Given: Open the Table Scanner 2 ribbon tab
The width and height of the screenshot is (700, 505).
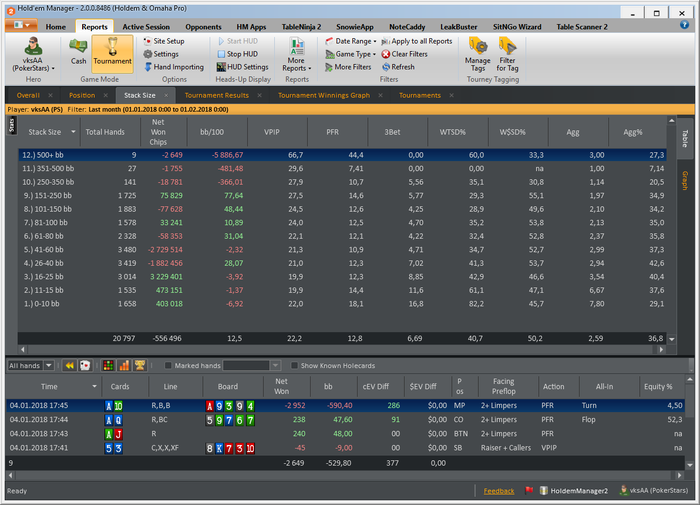Looking at the screenshot, I should point(582,27).
